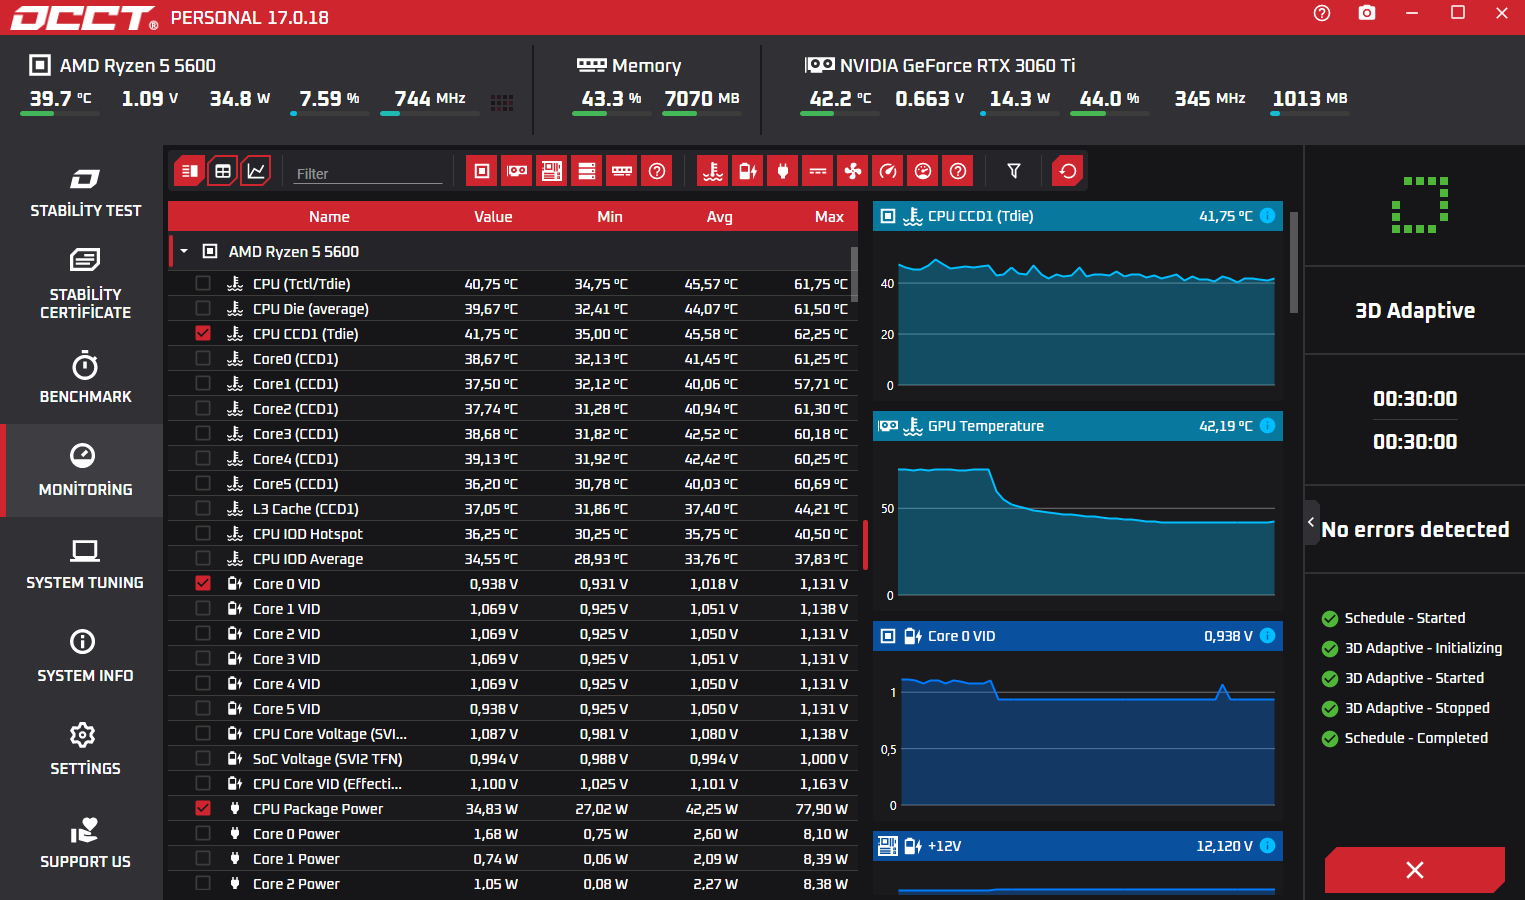Take a screenshot with the camera icon
This screenshot has height=900, width=1525.
(x=1367, y=13)
